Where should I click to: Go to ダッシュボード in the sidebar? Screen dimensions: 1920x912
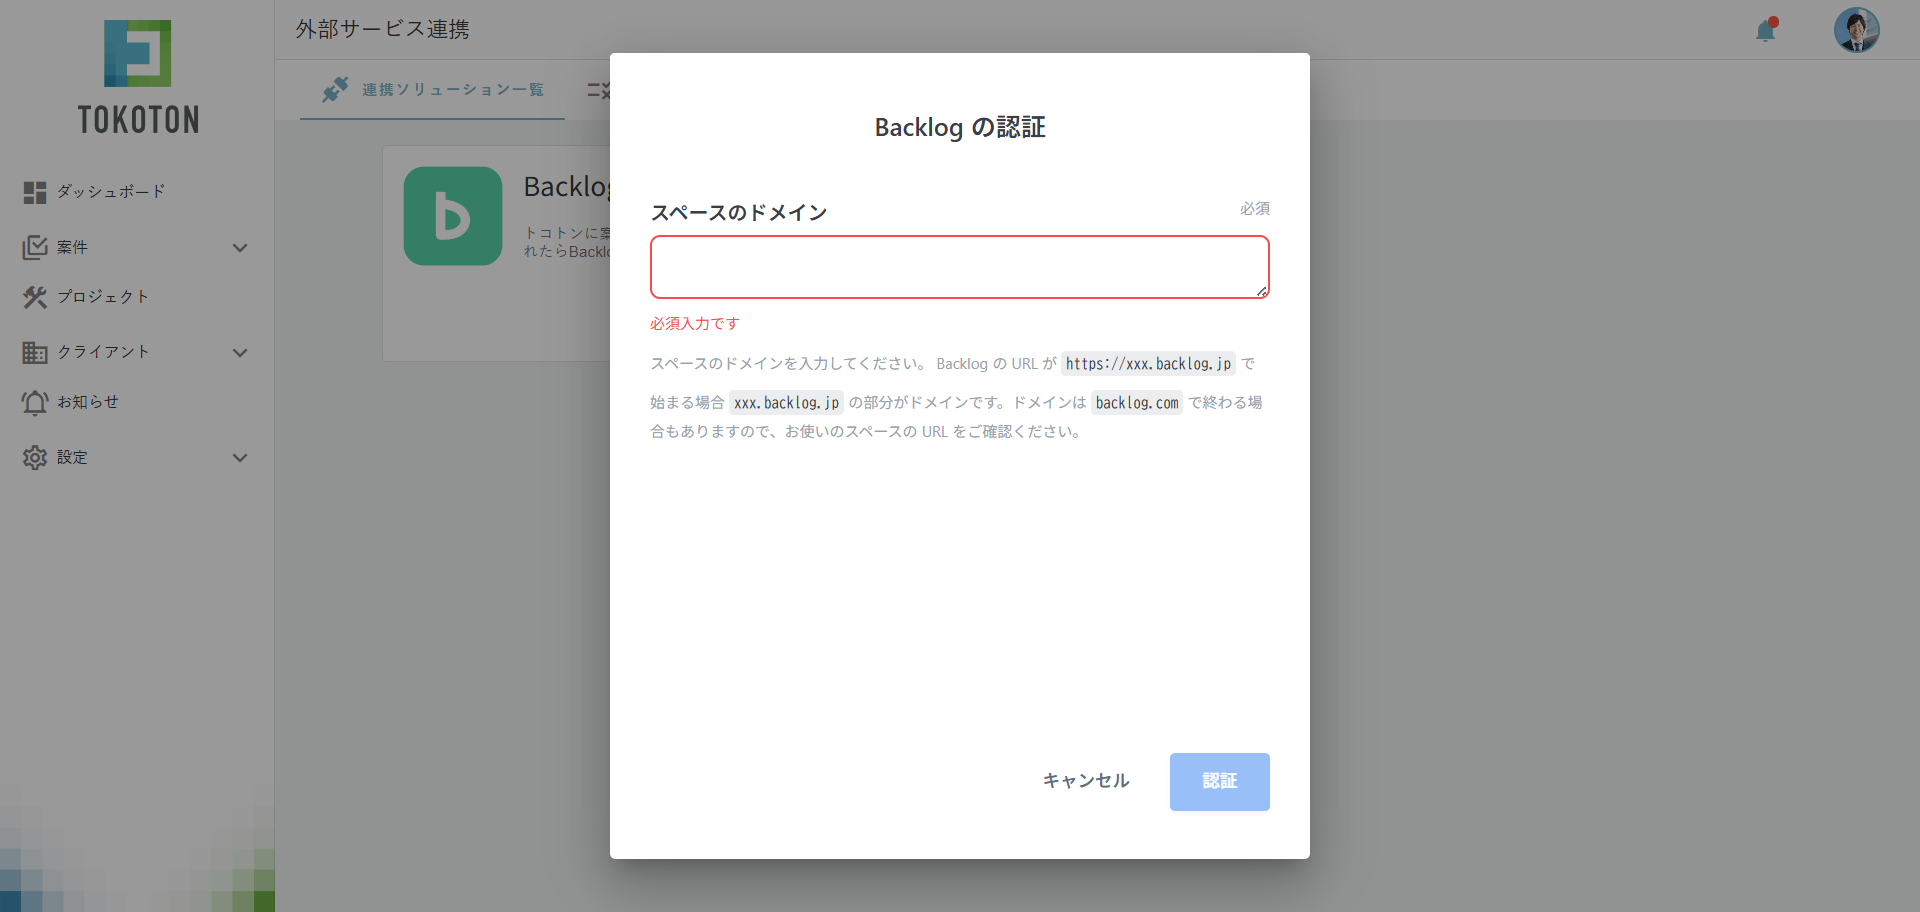[111, 191]
